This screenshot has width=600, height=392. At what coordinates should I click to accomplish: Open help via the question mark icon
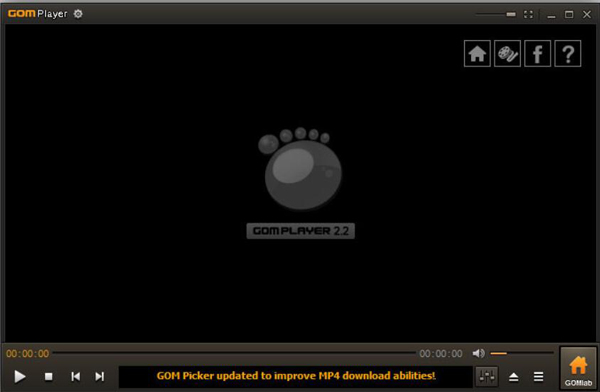point(568,54)
